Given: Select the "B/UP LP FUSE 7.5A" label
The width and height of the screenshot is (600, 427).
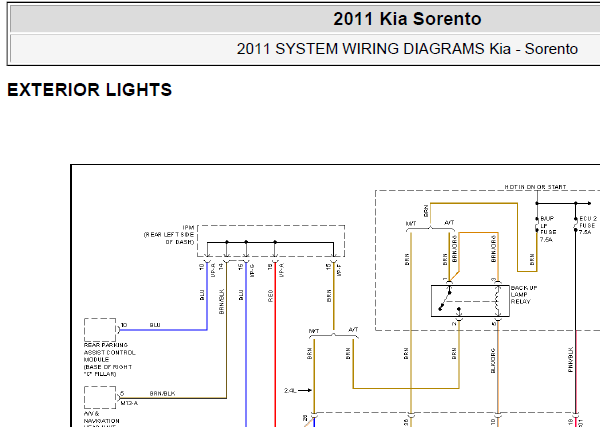Looking at the screenshot, I should (548, 229).
